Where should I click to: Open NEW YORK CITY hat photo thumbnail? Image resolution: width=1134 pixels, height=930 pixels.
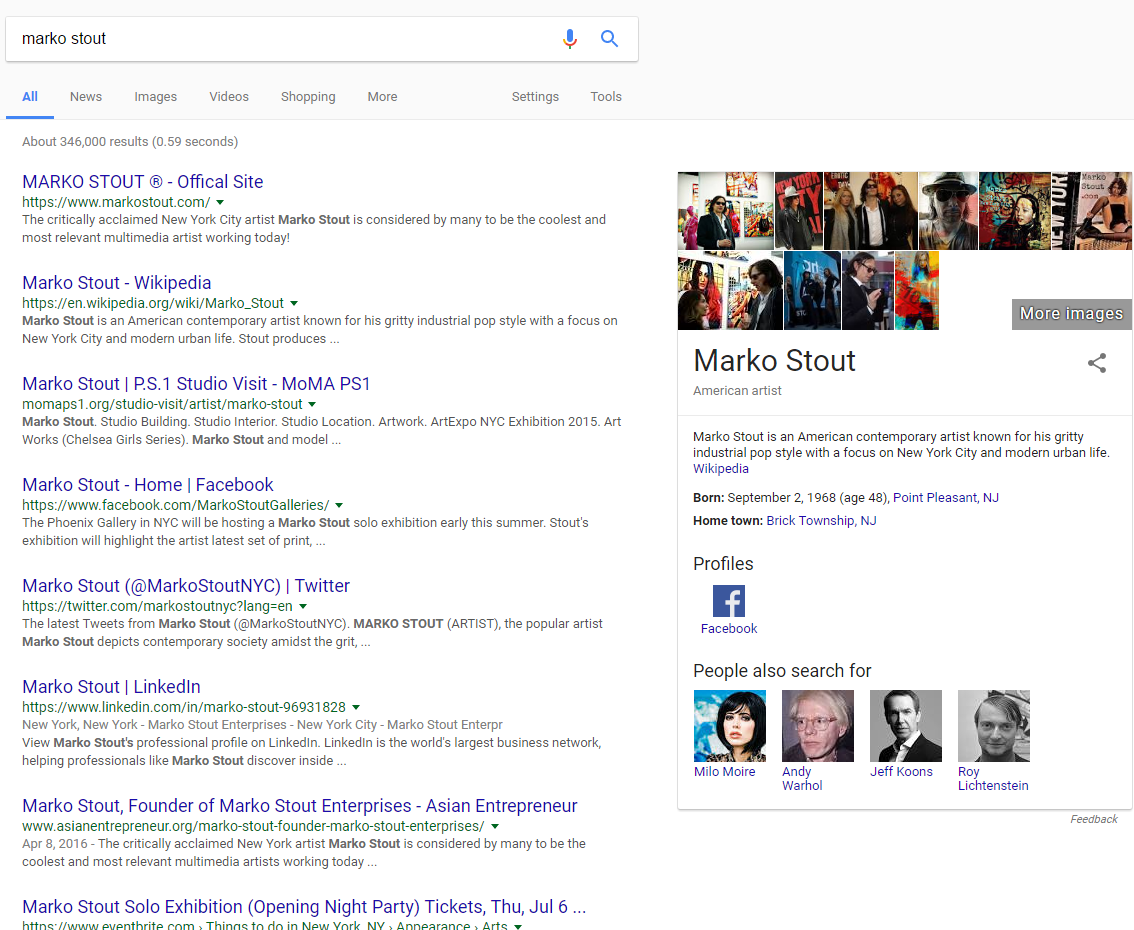(798, 211)
